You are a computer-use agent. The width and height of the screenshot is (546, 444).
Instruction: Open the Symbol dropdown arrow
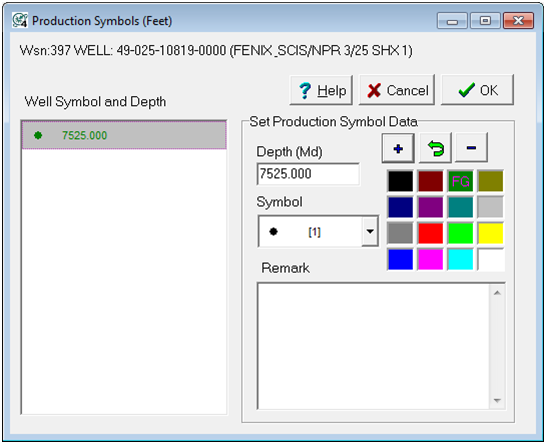coord(370,231)
